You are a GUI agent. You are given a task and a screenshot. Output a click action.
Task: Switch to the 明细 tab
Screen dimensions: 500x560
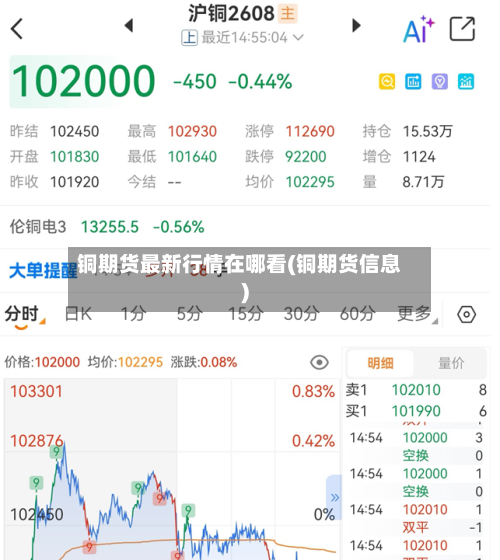click(x=380, y=364)
